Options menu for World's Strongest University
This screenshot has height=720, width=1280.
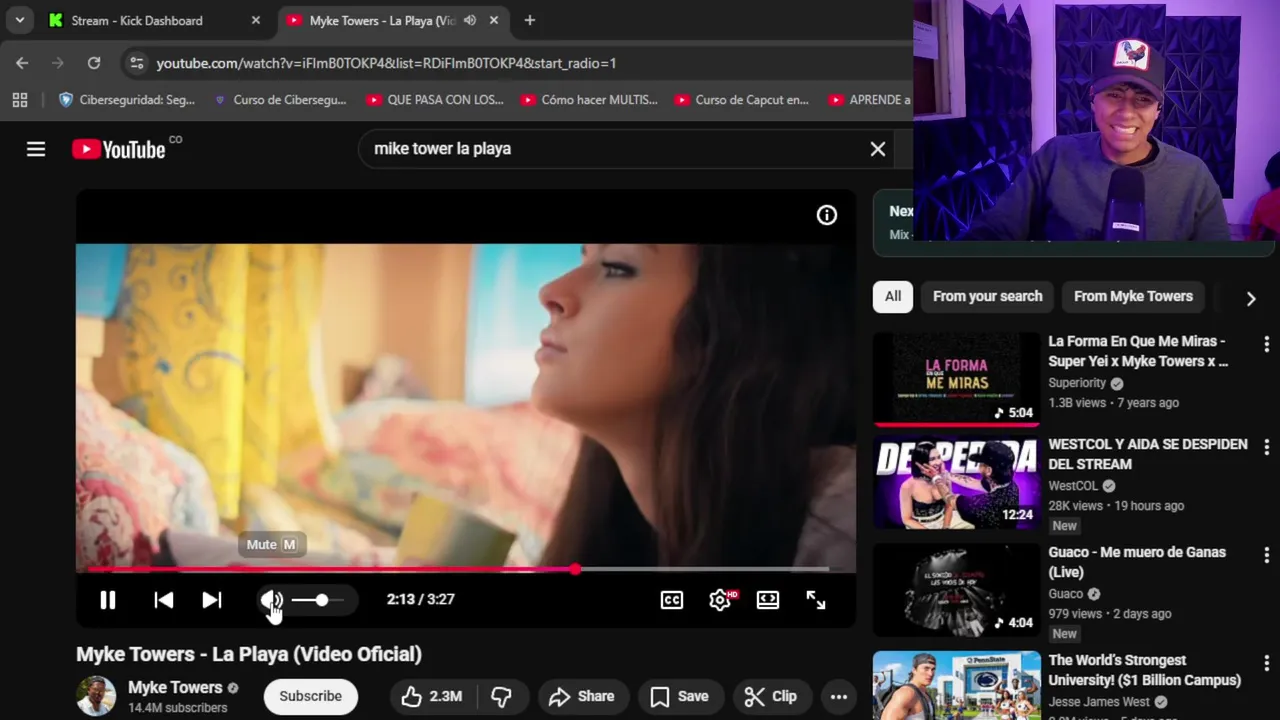pos(1266,663)
